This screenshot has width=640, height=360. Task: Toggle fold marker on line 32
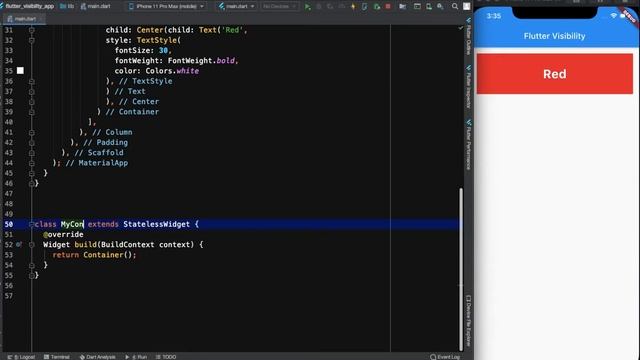[x=31, y=40]
